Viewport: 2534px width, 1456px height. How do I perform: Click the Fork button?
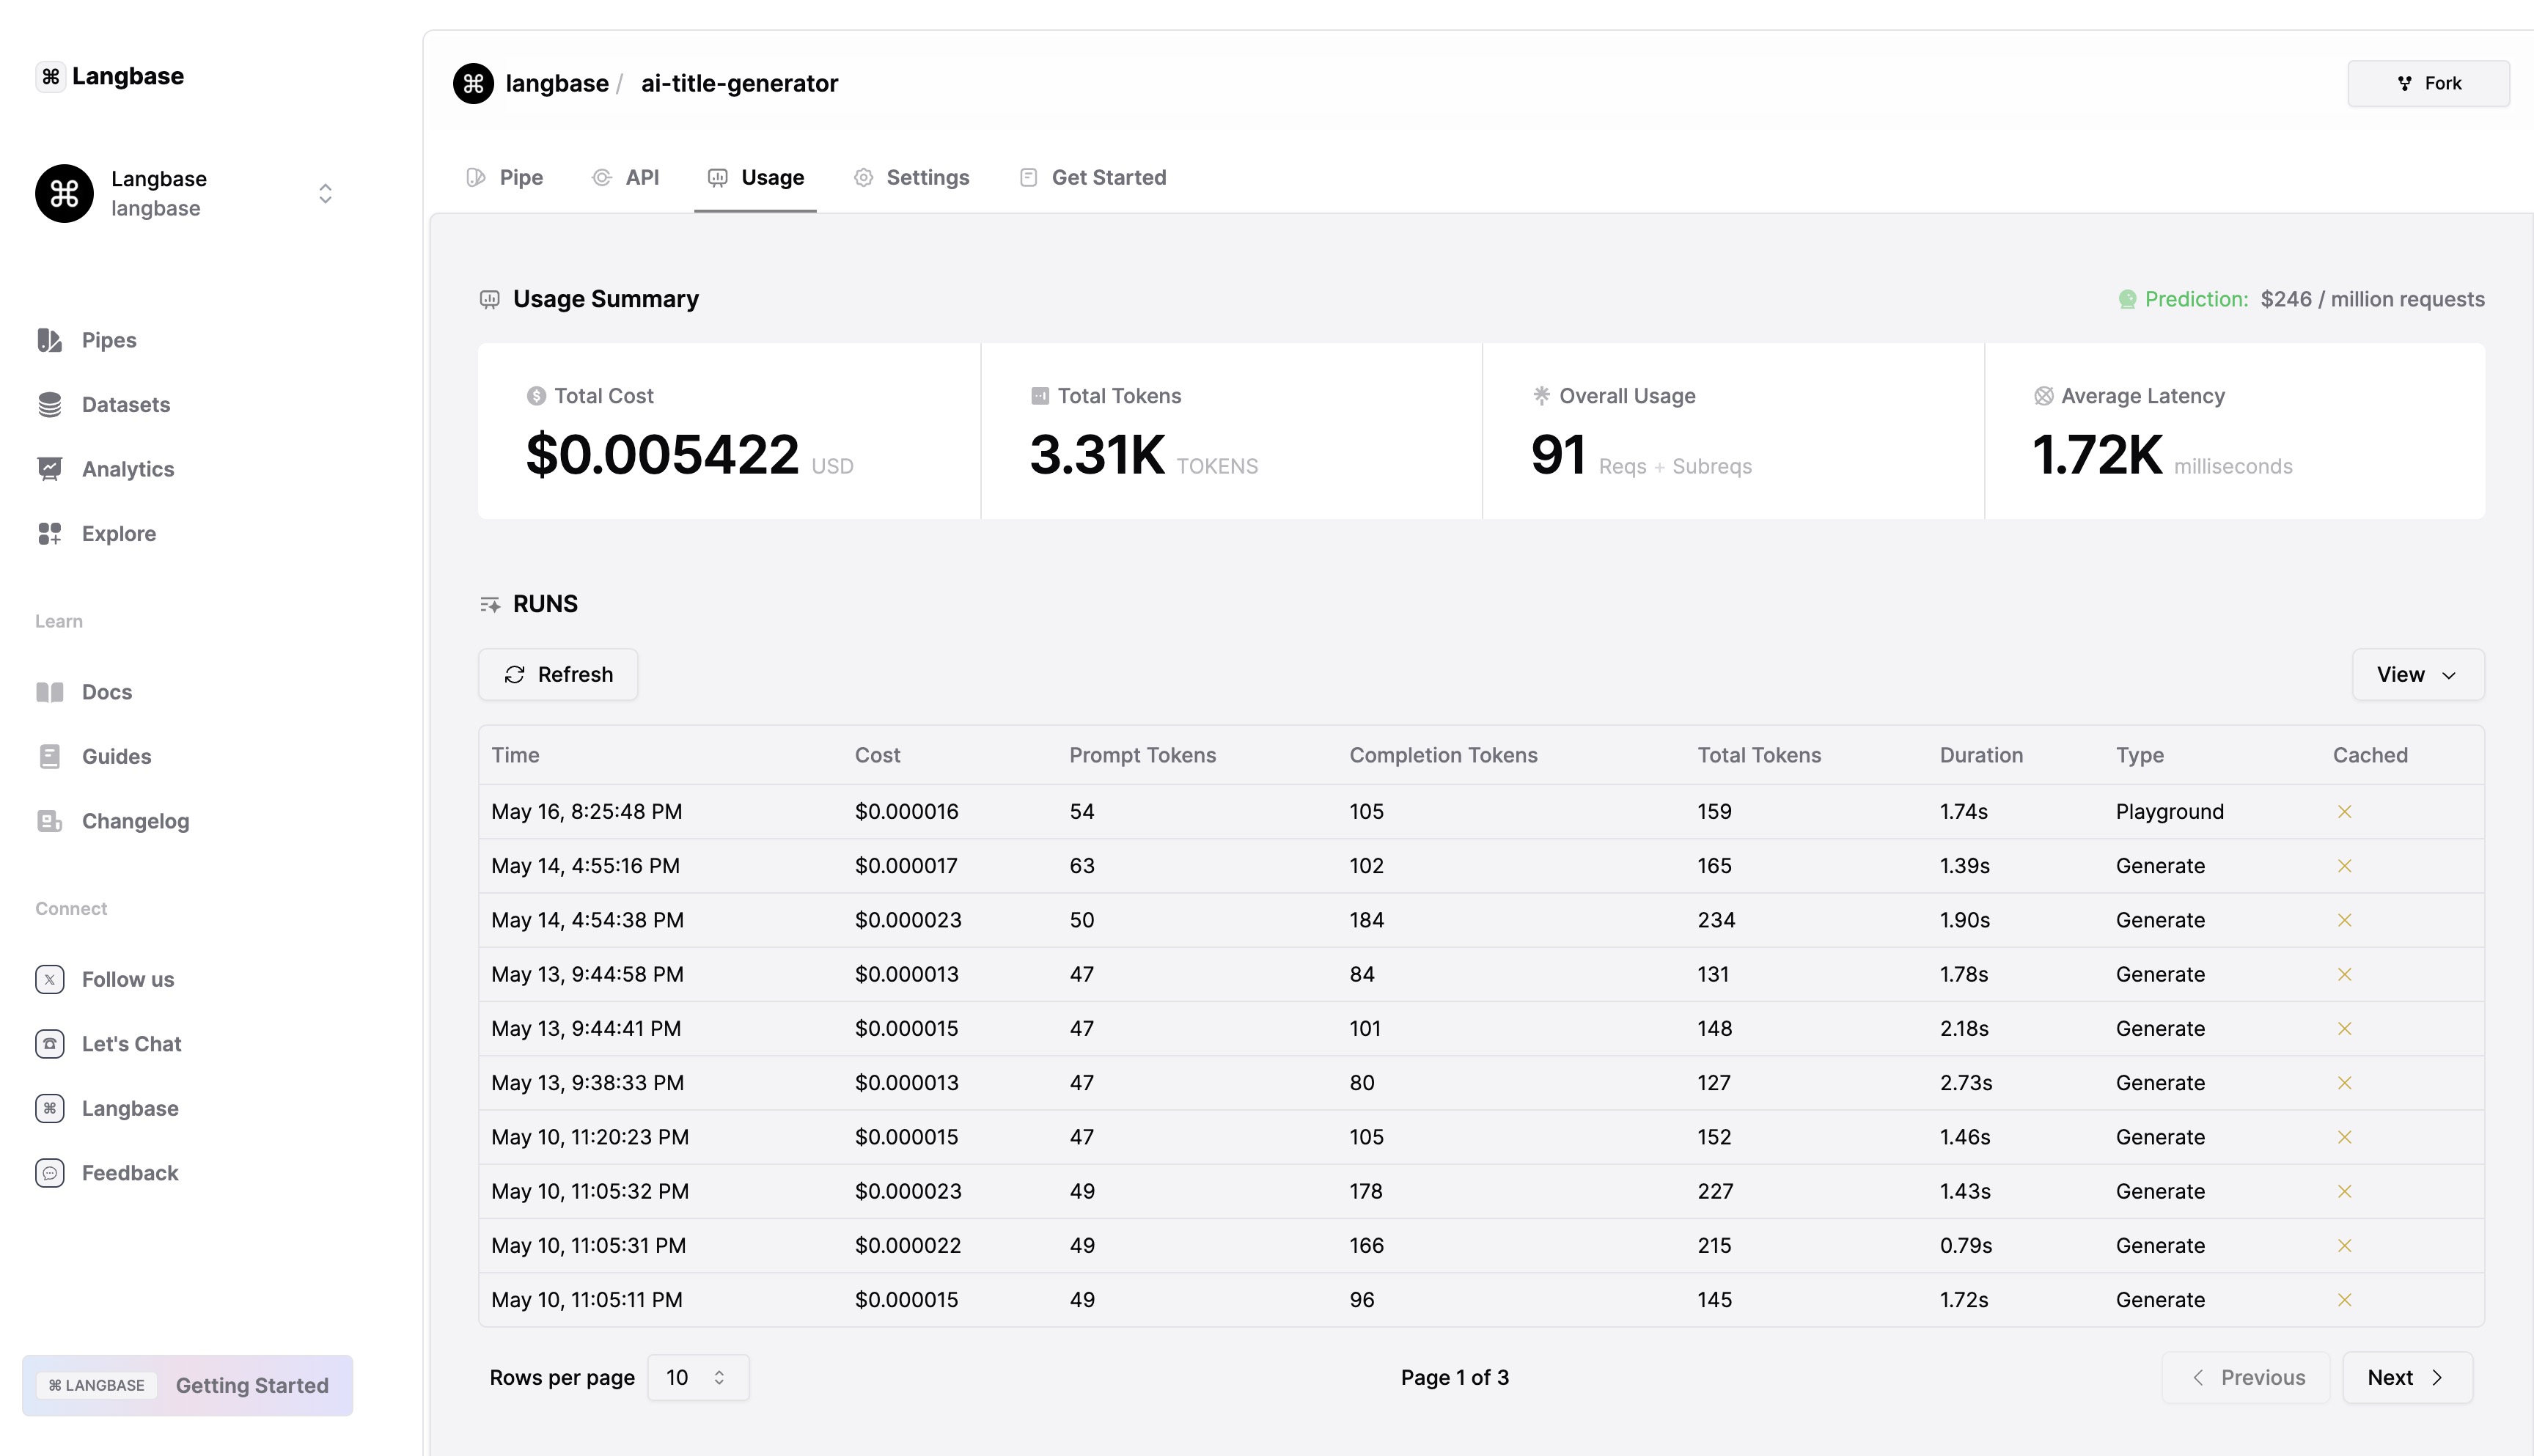2427,83
